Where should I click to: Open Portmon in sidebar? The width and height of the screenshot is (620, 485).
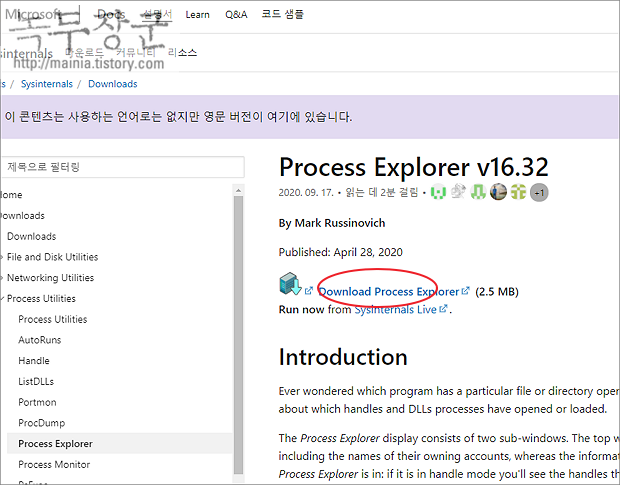[37, 402]
